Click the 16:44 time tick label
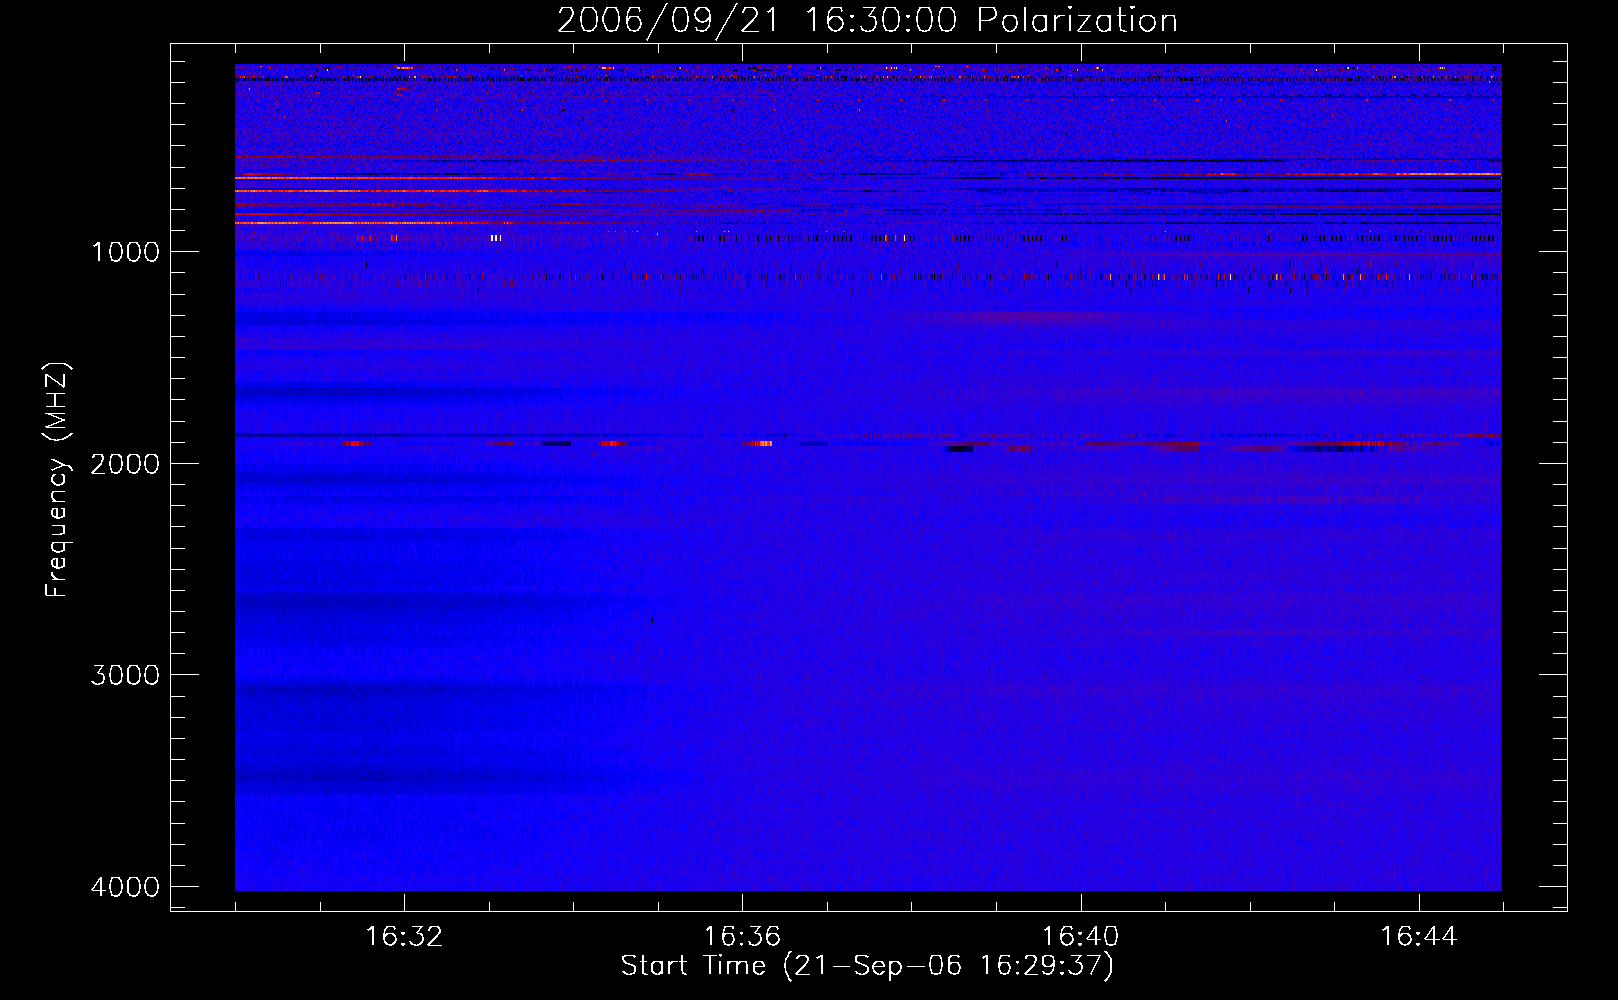 coord(1419,937)
